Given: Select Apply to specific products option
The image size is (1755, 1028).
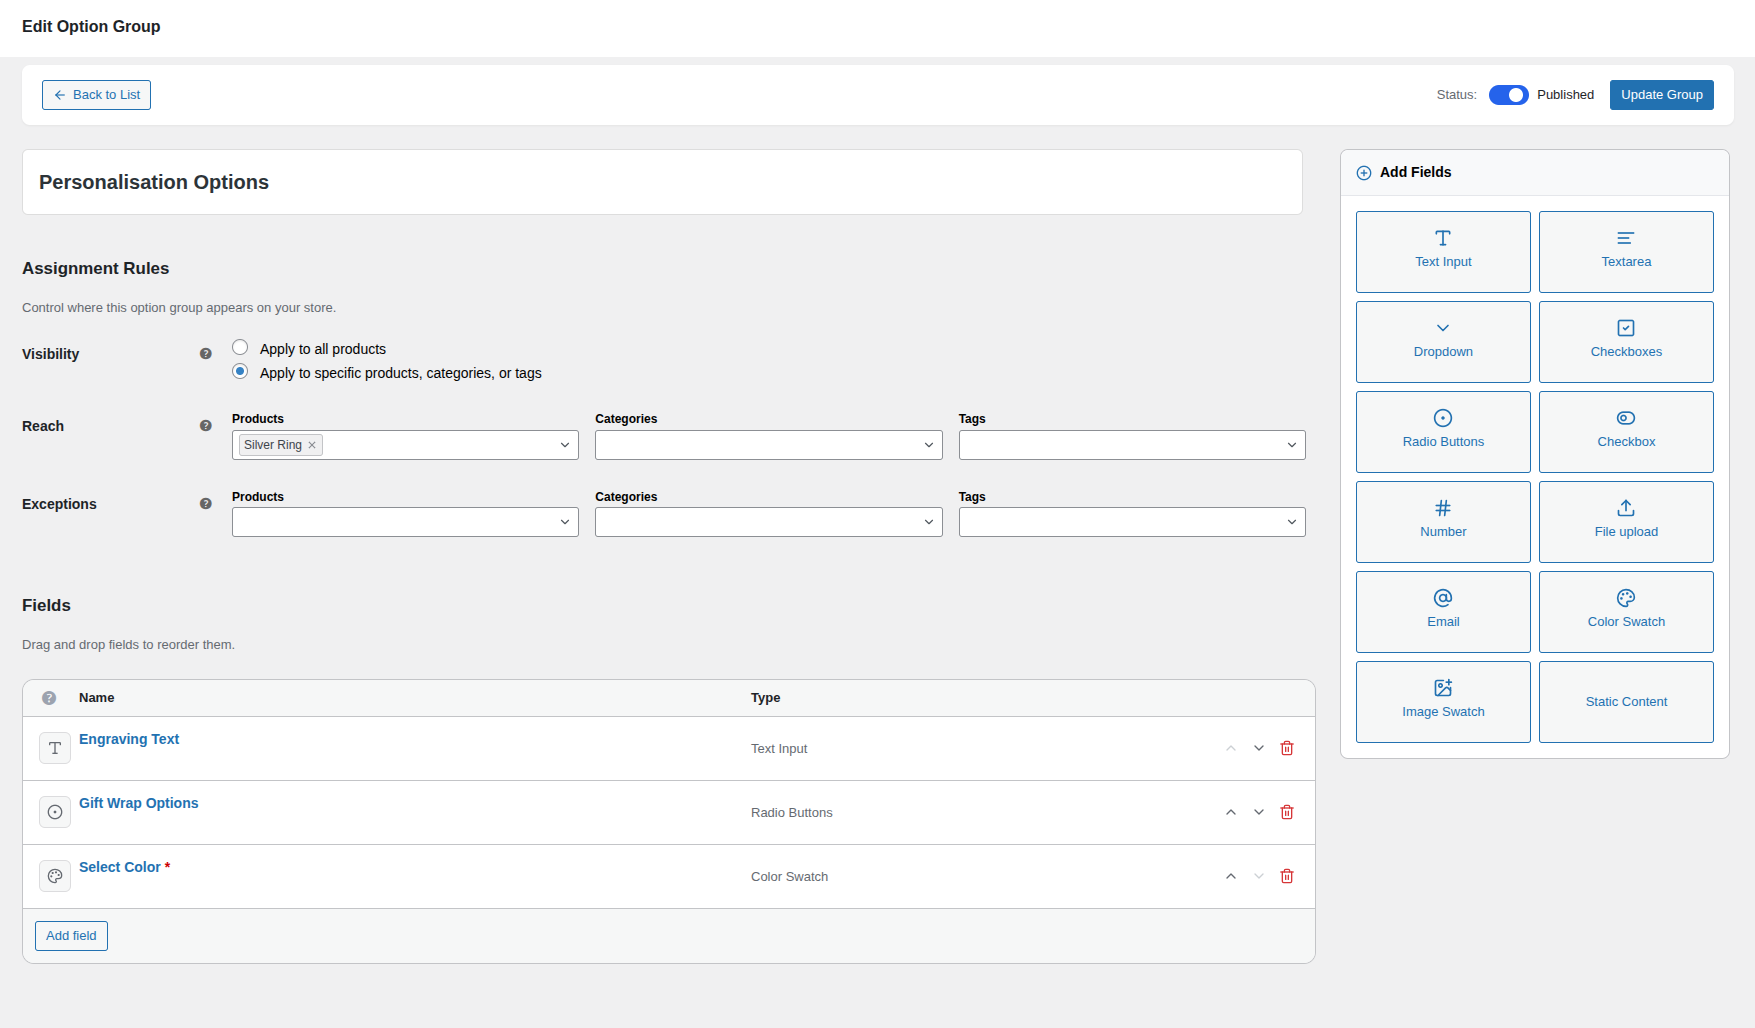Looking at the screenshot, I should 240,371.
